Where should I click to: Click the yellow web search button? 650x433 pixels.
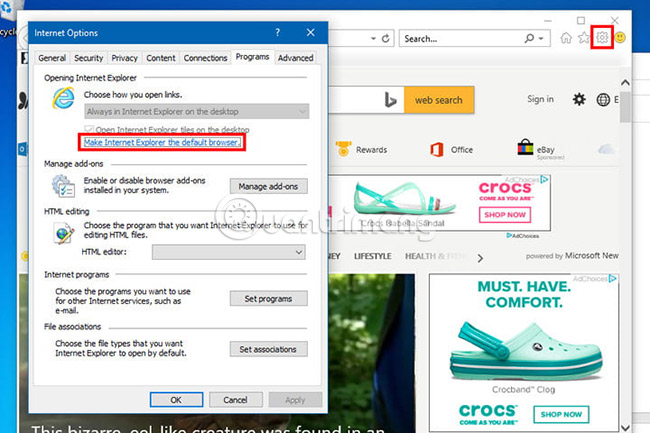point(439,100)
